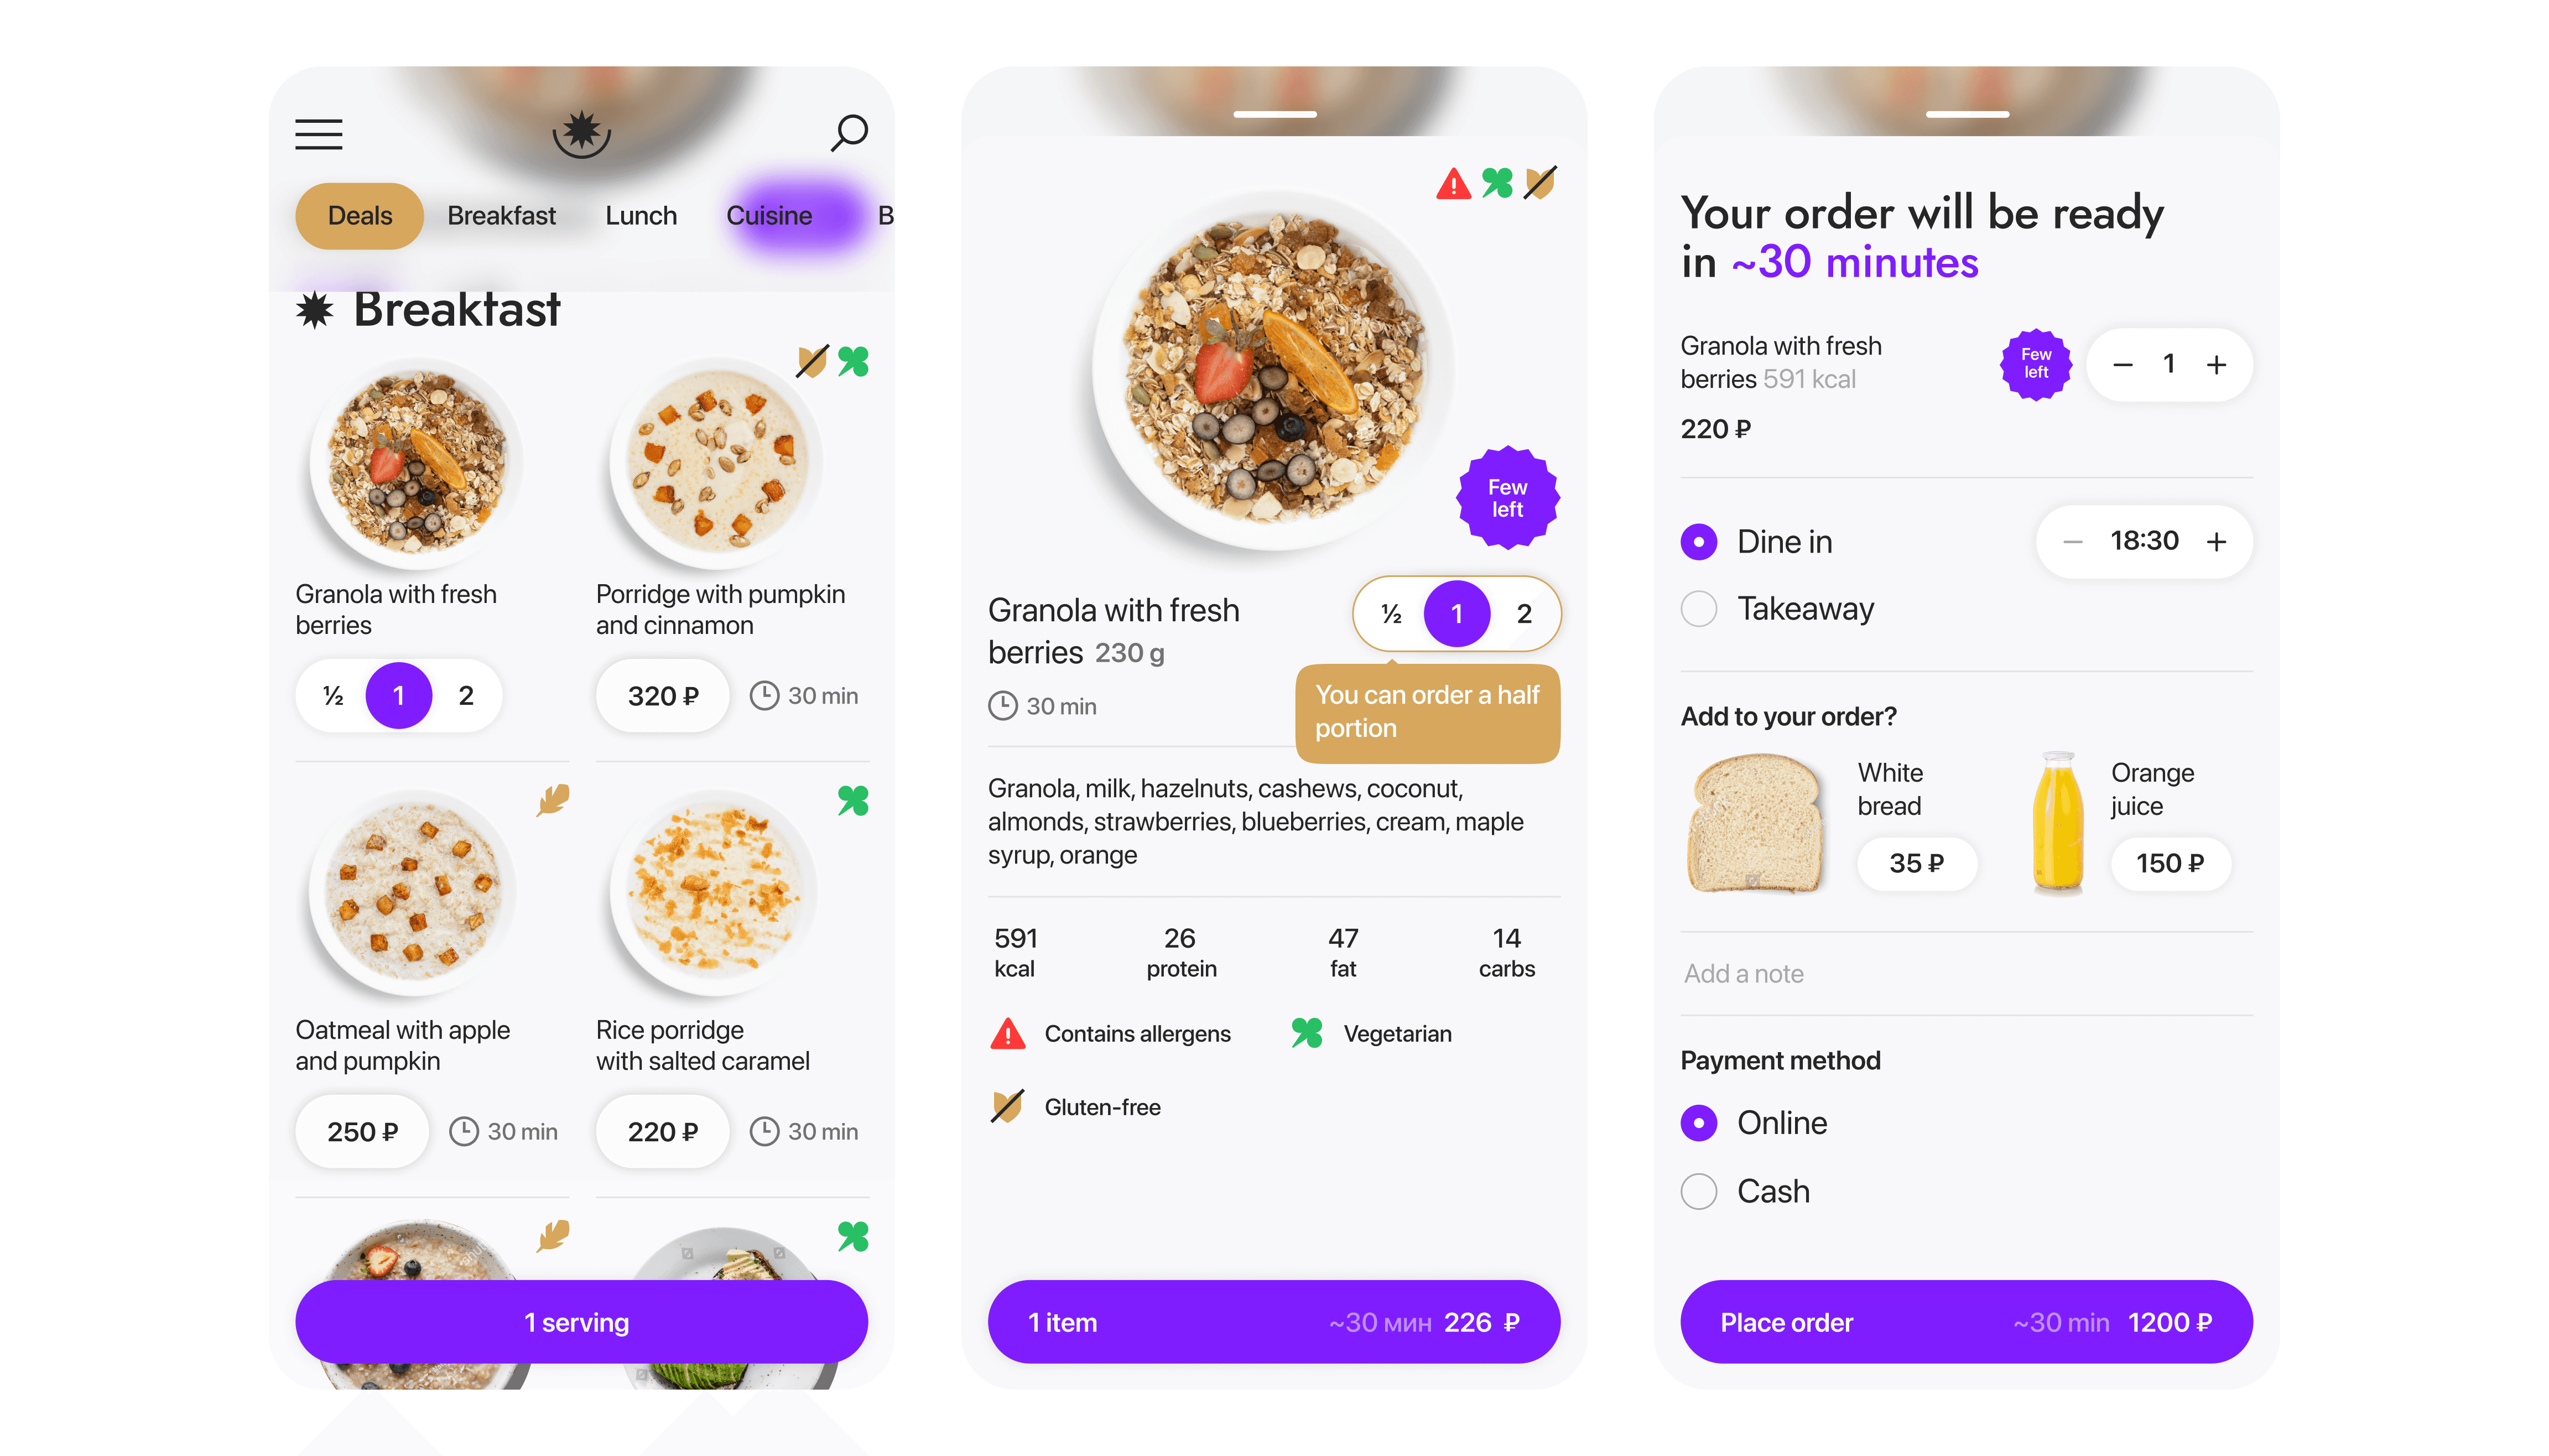Click the Add a note field
Image resolution: width=2549 pixels, height=1456 pixels.
(1965, 974)
